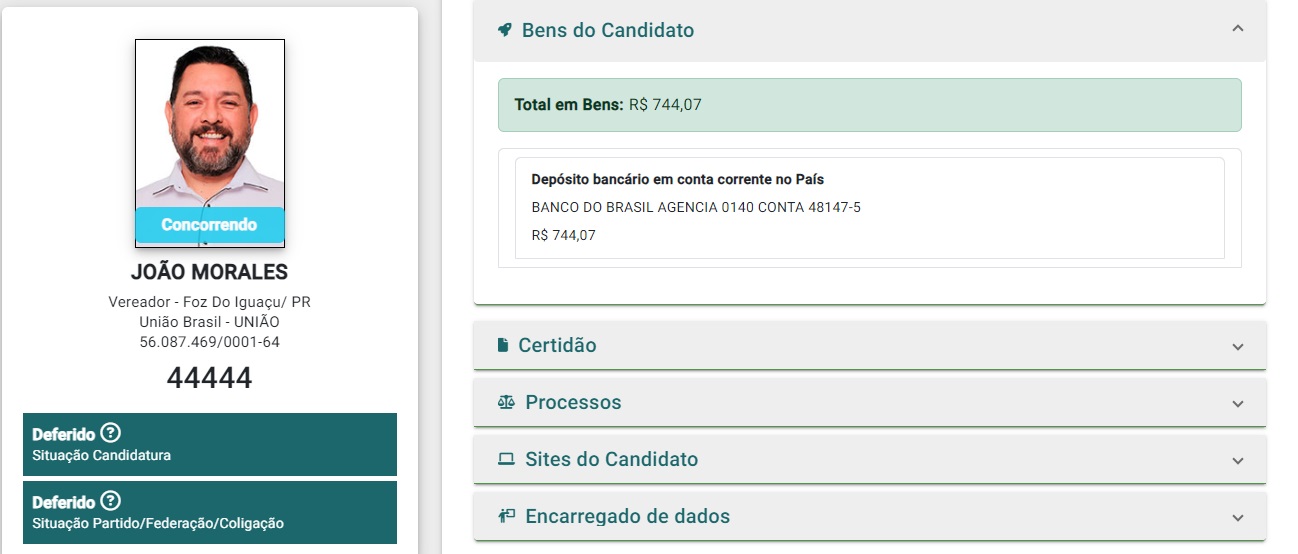1298x554 pixels.
Task: Click the Situação Candidatura Deferido box
Action: point(210,444)
